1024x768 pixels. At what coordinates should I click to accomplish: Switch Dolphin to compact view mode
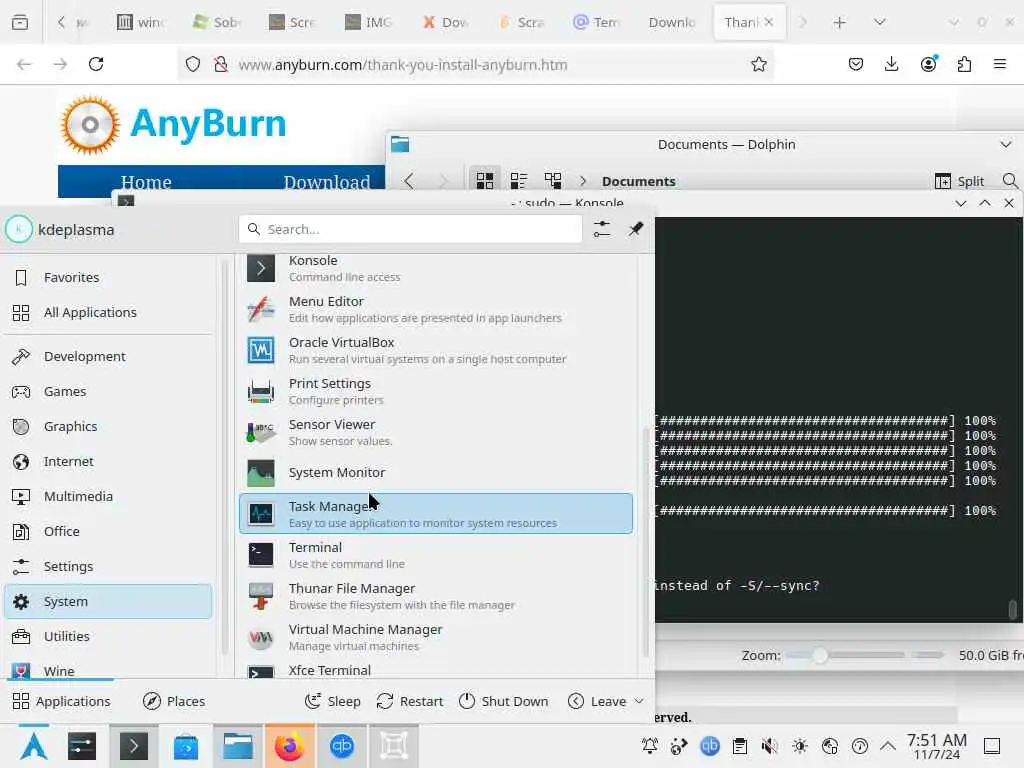tap(519, 181)
